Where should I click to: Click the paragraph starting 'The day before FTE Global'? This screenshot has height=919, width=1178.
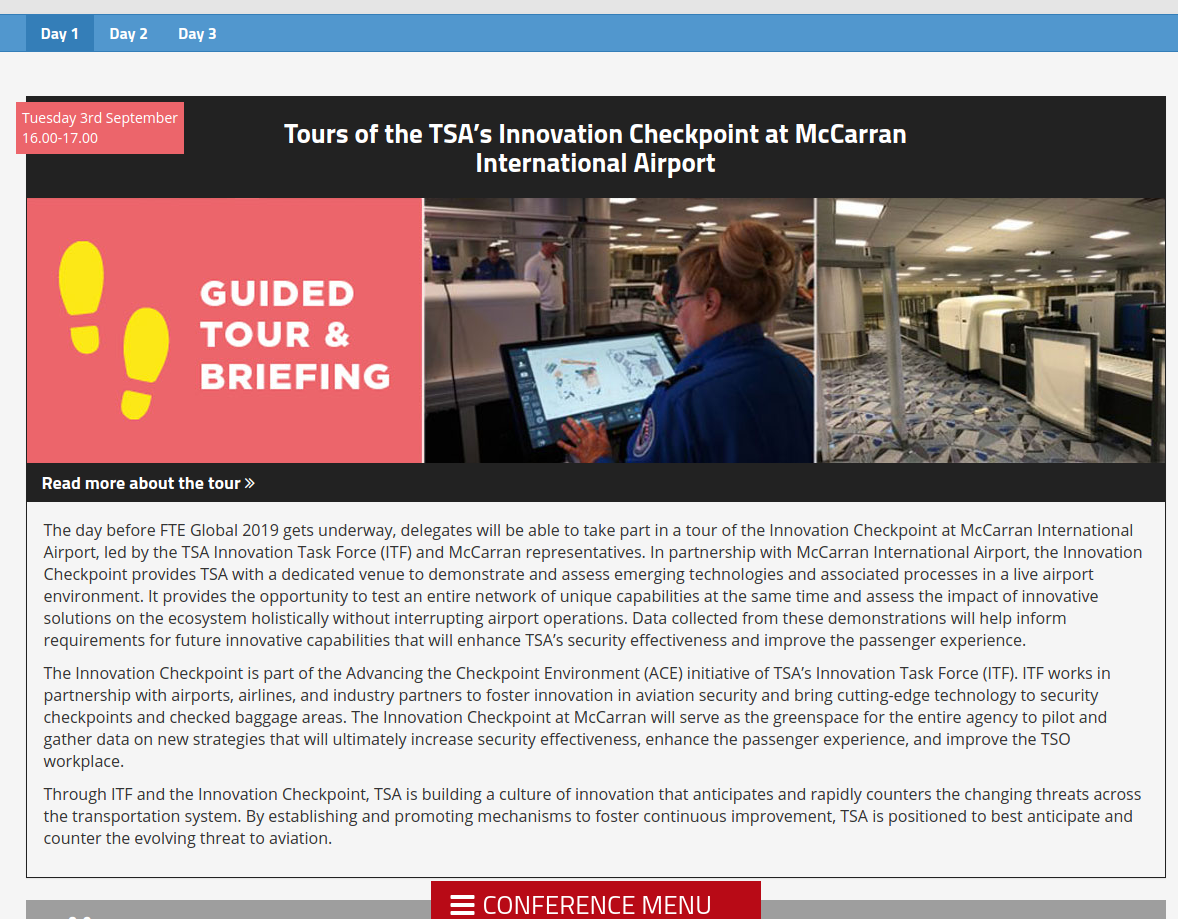(594, 585)
